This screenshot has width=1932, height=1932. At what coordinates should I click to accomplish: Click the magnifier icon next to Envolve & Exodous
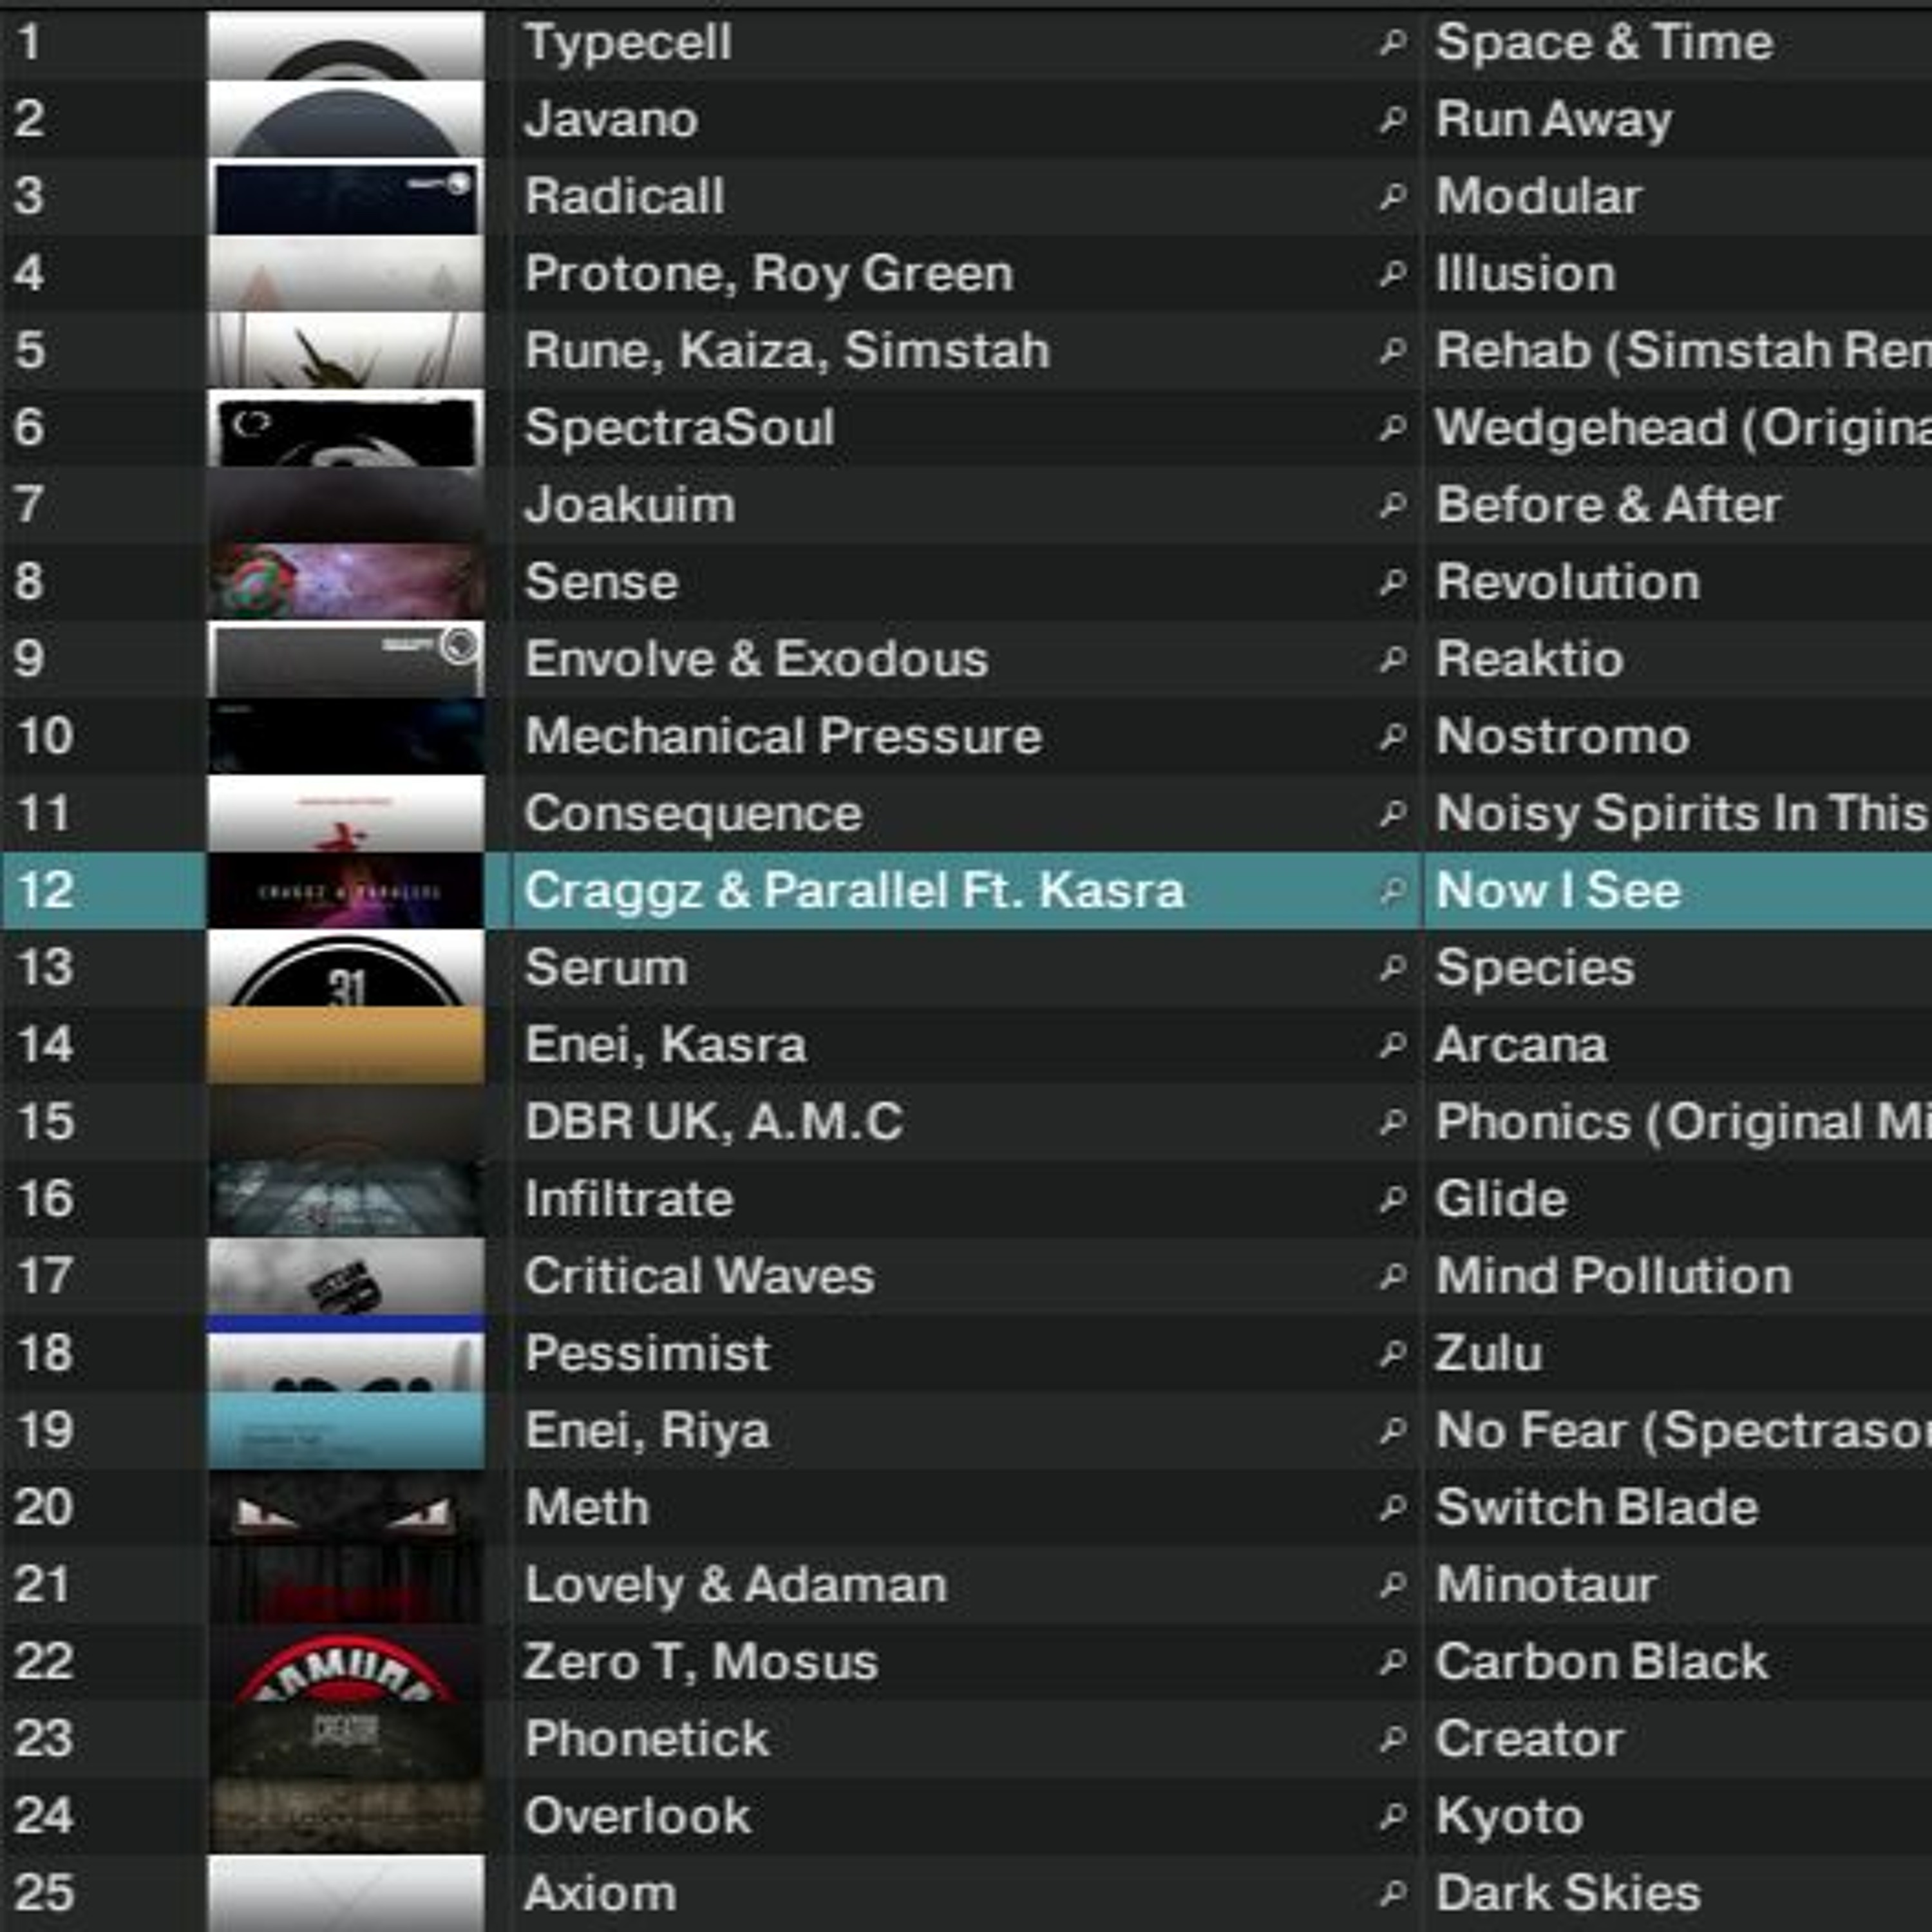(1392, 658)
